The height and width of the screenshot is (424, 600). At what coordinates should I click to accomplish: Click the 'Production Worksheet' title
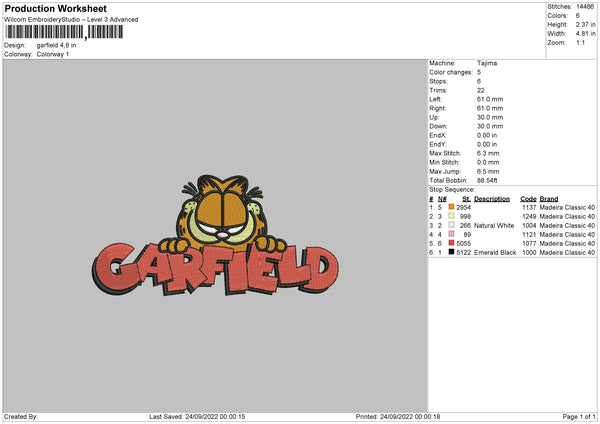pos(55,8)
